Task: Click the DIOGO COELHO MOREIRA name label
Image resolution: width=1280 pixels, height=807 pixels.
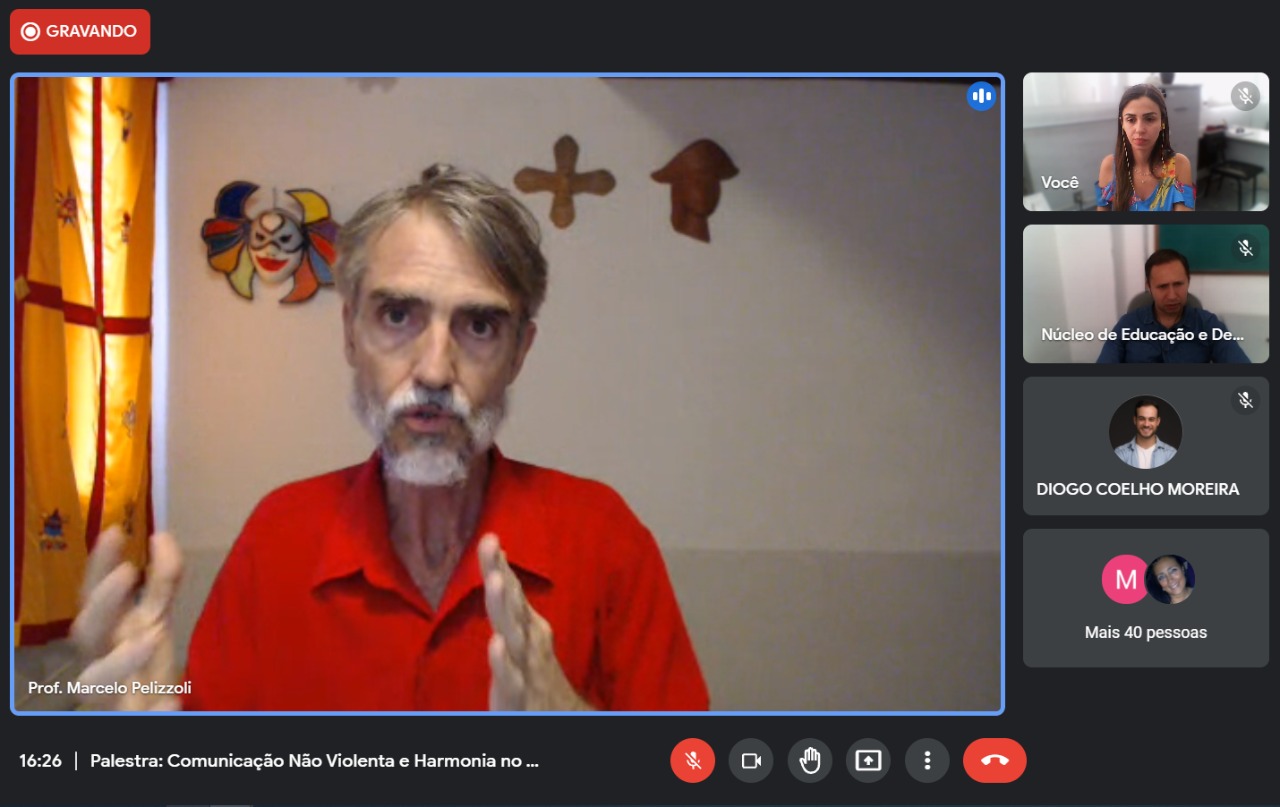Action: [x=1137, y=489]
